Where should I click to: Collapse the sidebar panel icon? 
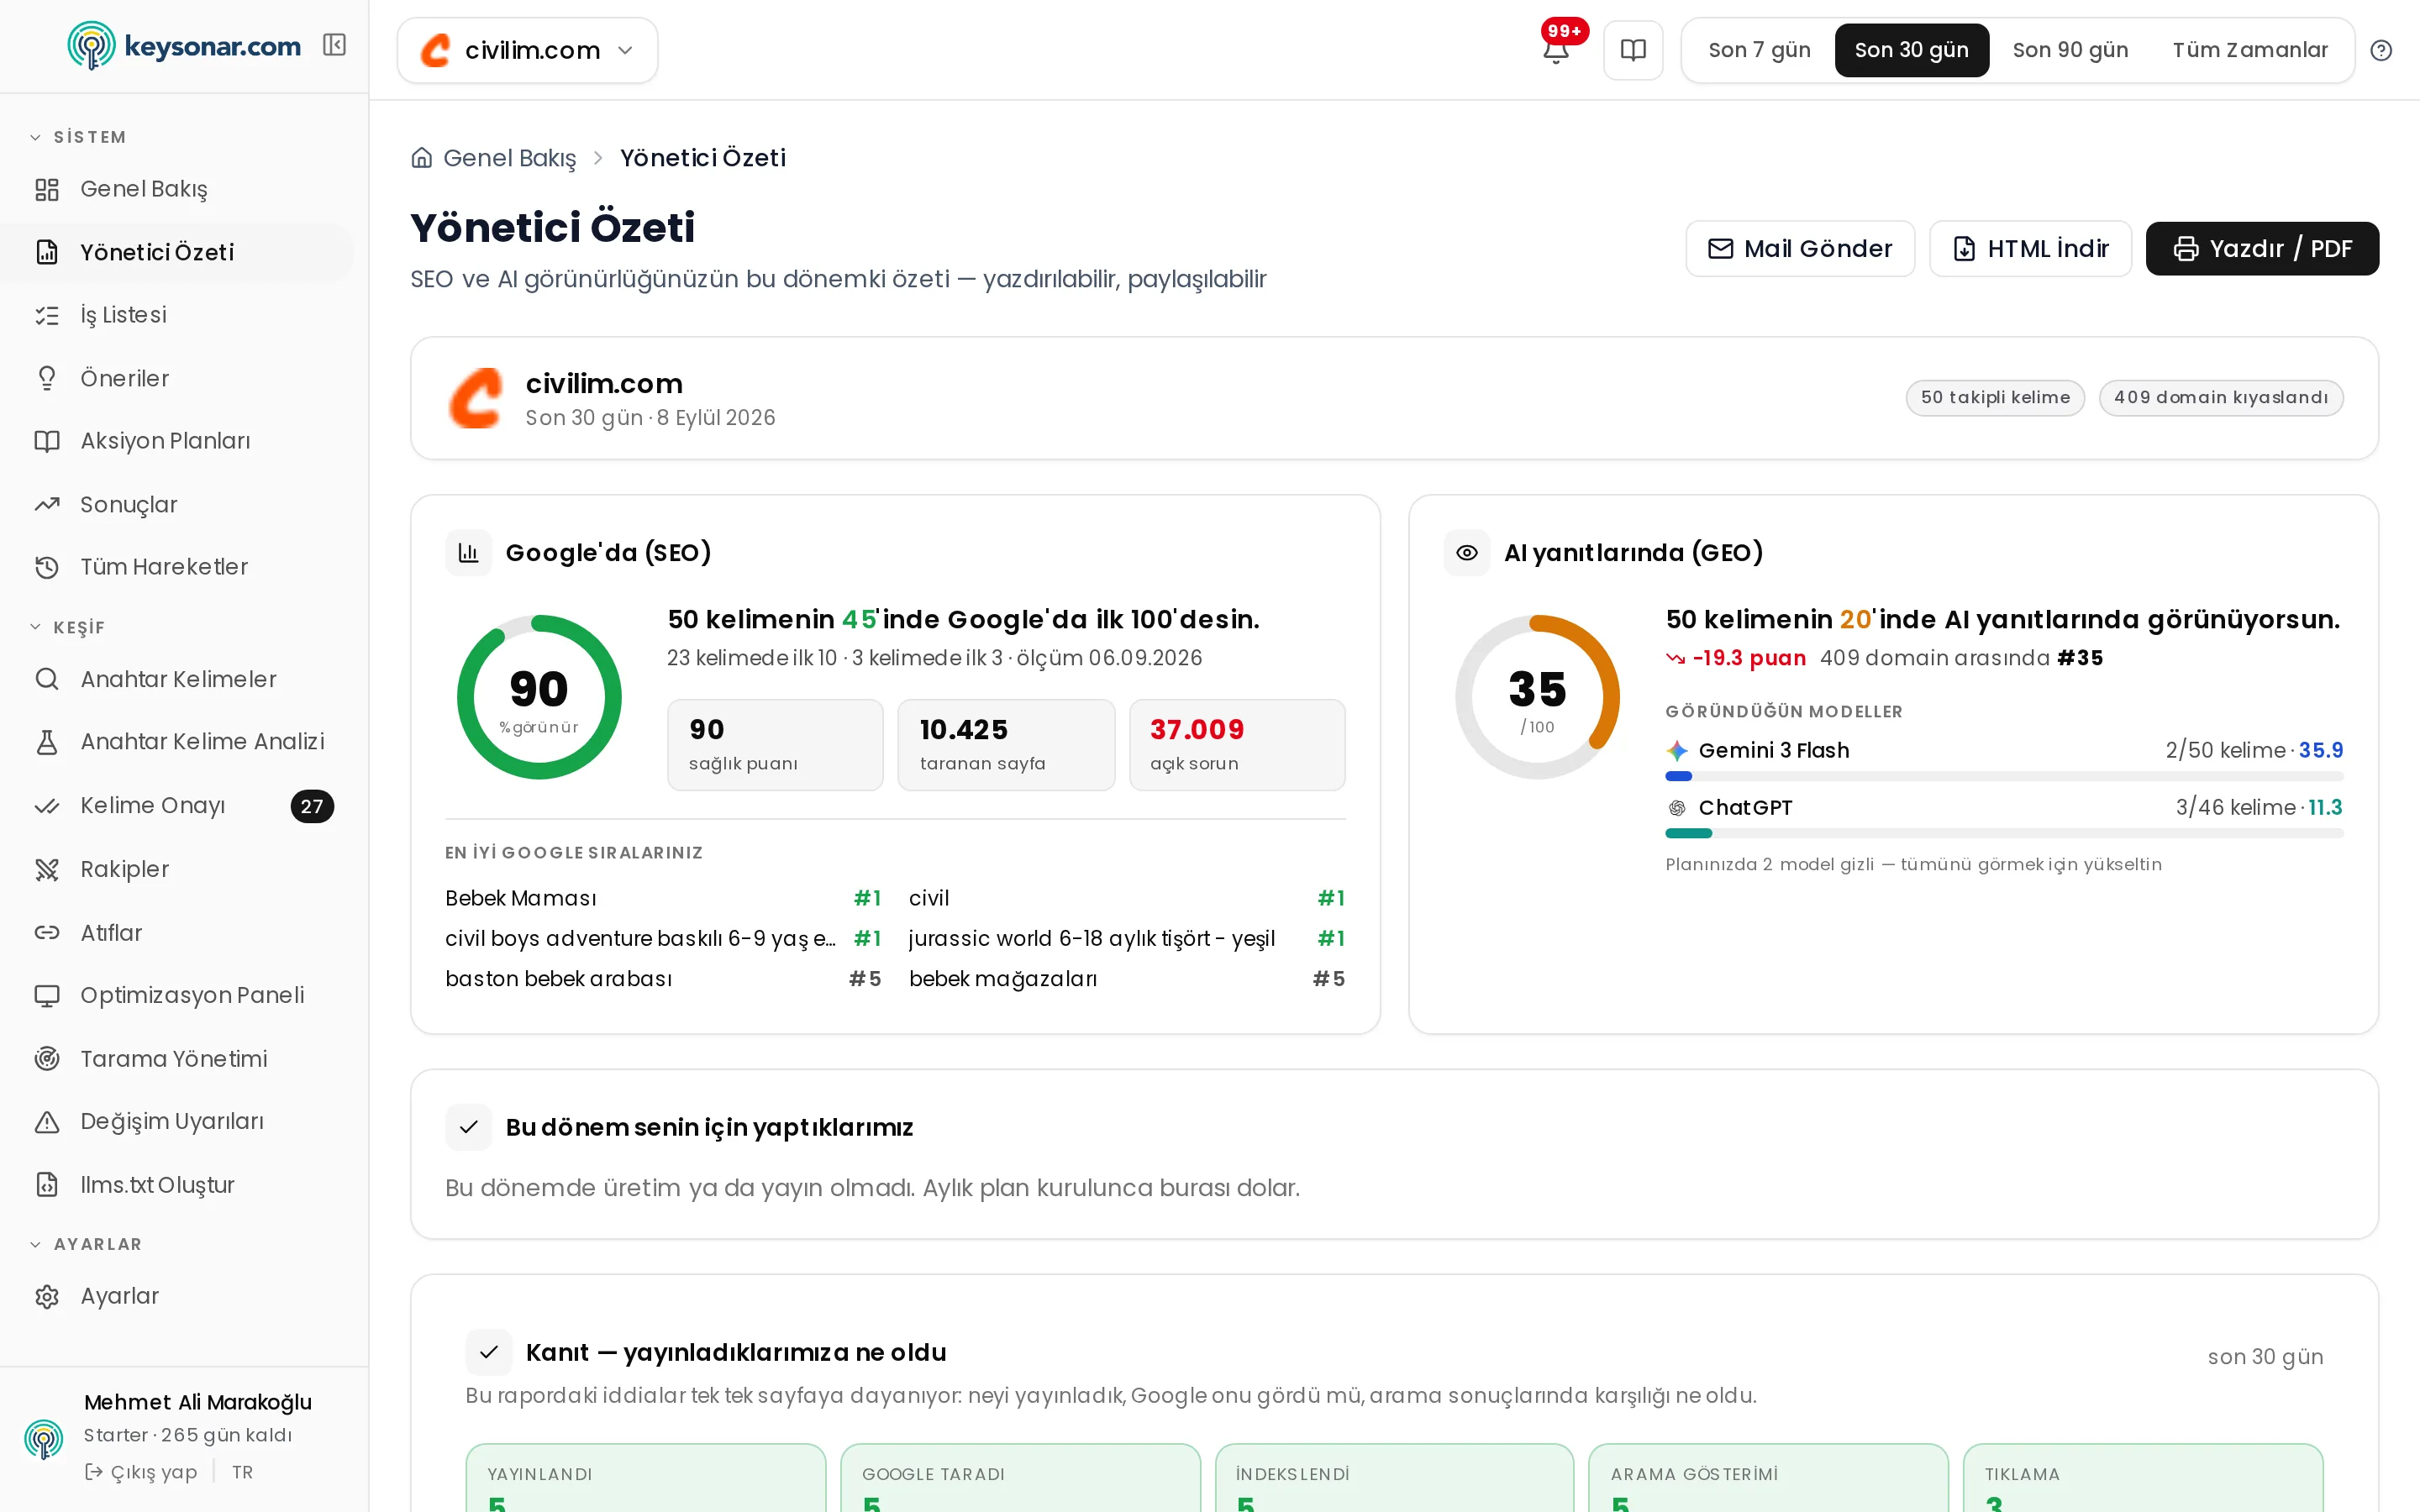pyautogui.click(x=334, y=45)
